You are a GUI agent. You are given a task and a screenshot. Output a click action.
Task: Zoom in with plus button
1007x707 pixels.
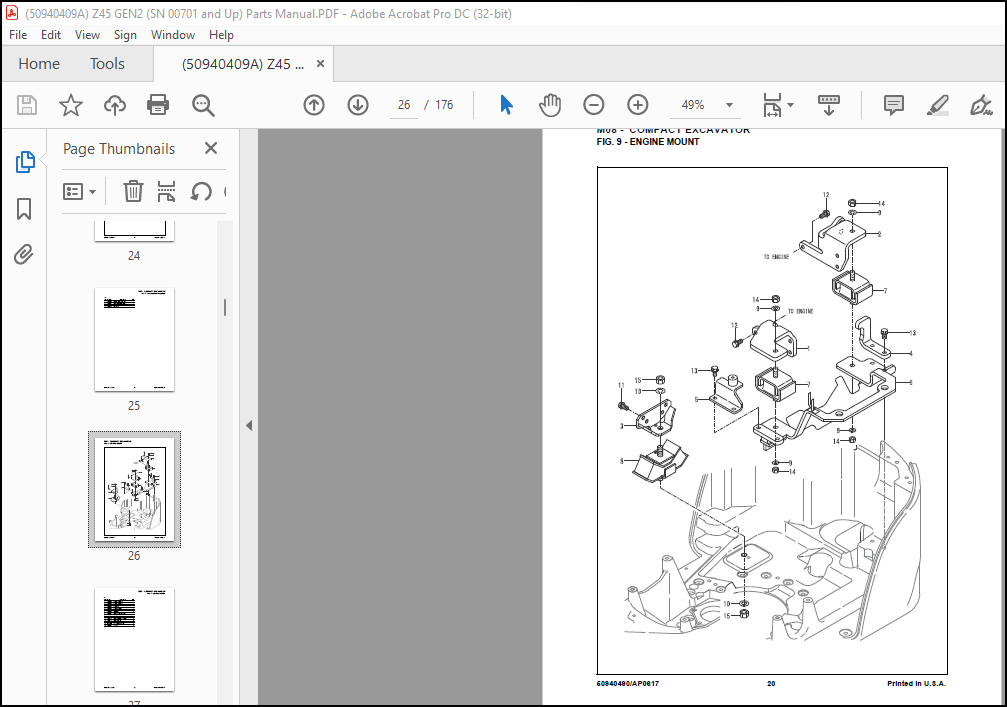638,105
